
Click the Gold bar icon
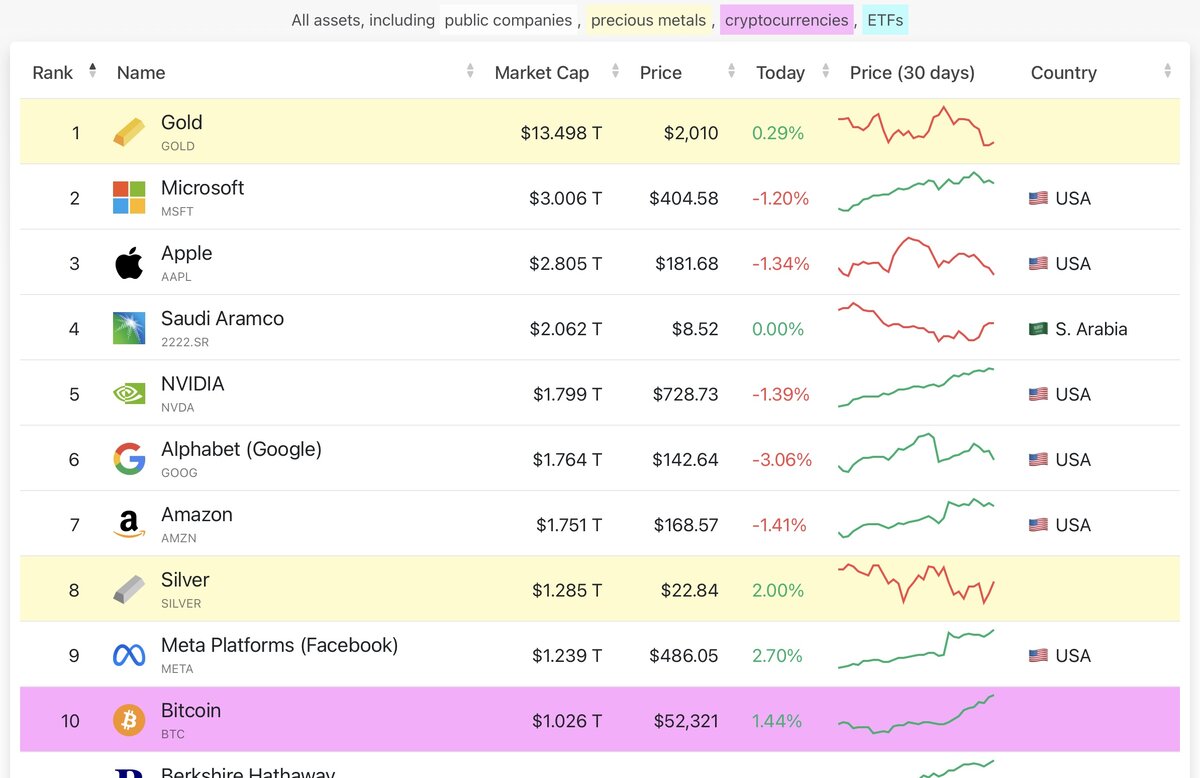[x=129, y=132]
